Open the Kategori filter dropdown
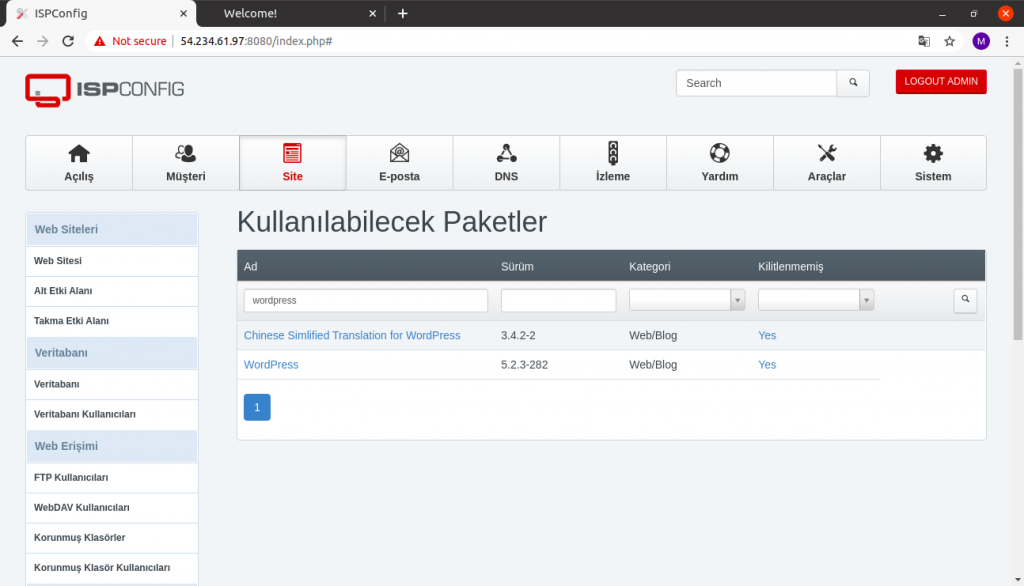The image size is (1024, 586). tap(687, 300)
